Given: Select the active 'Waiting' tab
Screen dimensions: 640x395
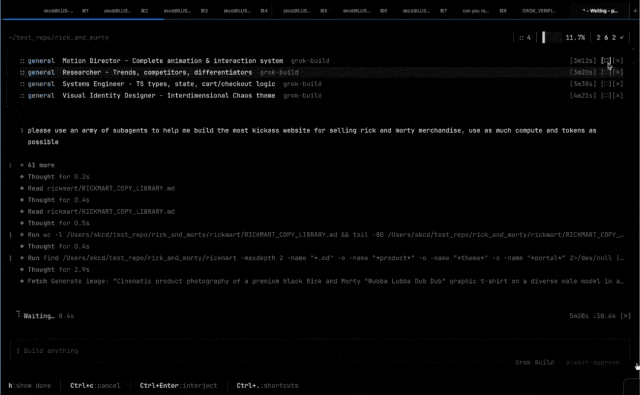Looking at the screenshot, I should [x=600, y=11].
